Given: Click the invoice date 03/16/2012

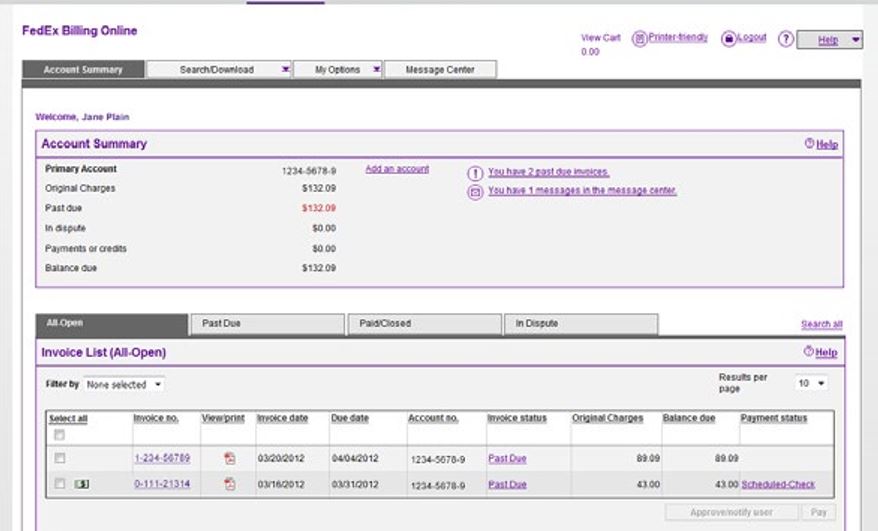Looking at the screenshot, I should coord(281,484).
